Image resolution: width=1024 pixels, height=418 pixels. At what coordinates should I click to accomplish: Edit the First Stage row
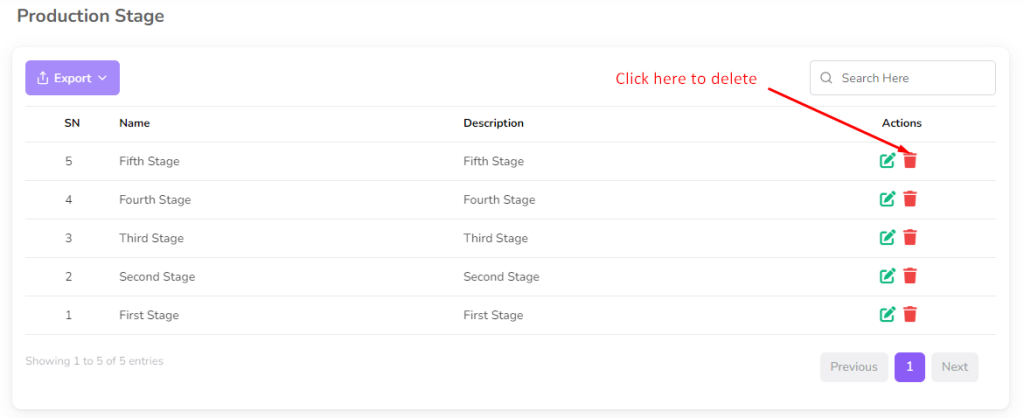click(887, 315)
